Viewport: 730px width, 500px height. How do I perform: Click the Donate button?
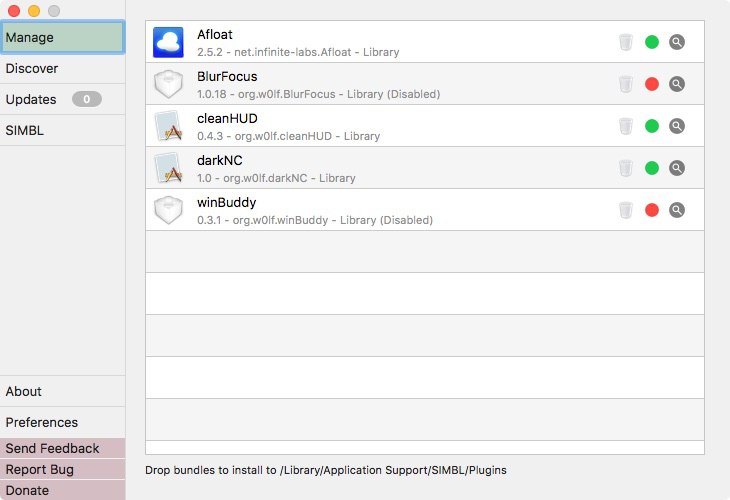click(62, 490)
